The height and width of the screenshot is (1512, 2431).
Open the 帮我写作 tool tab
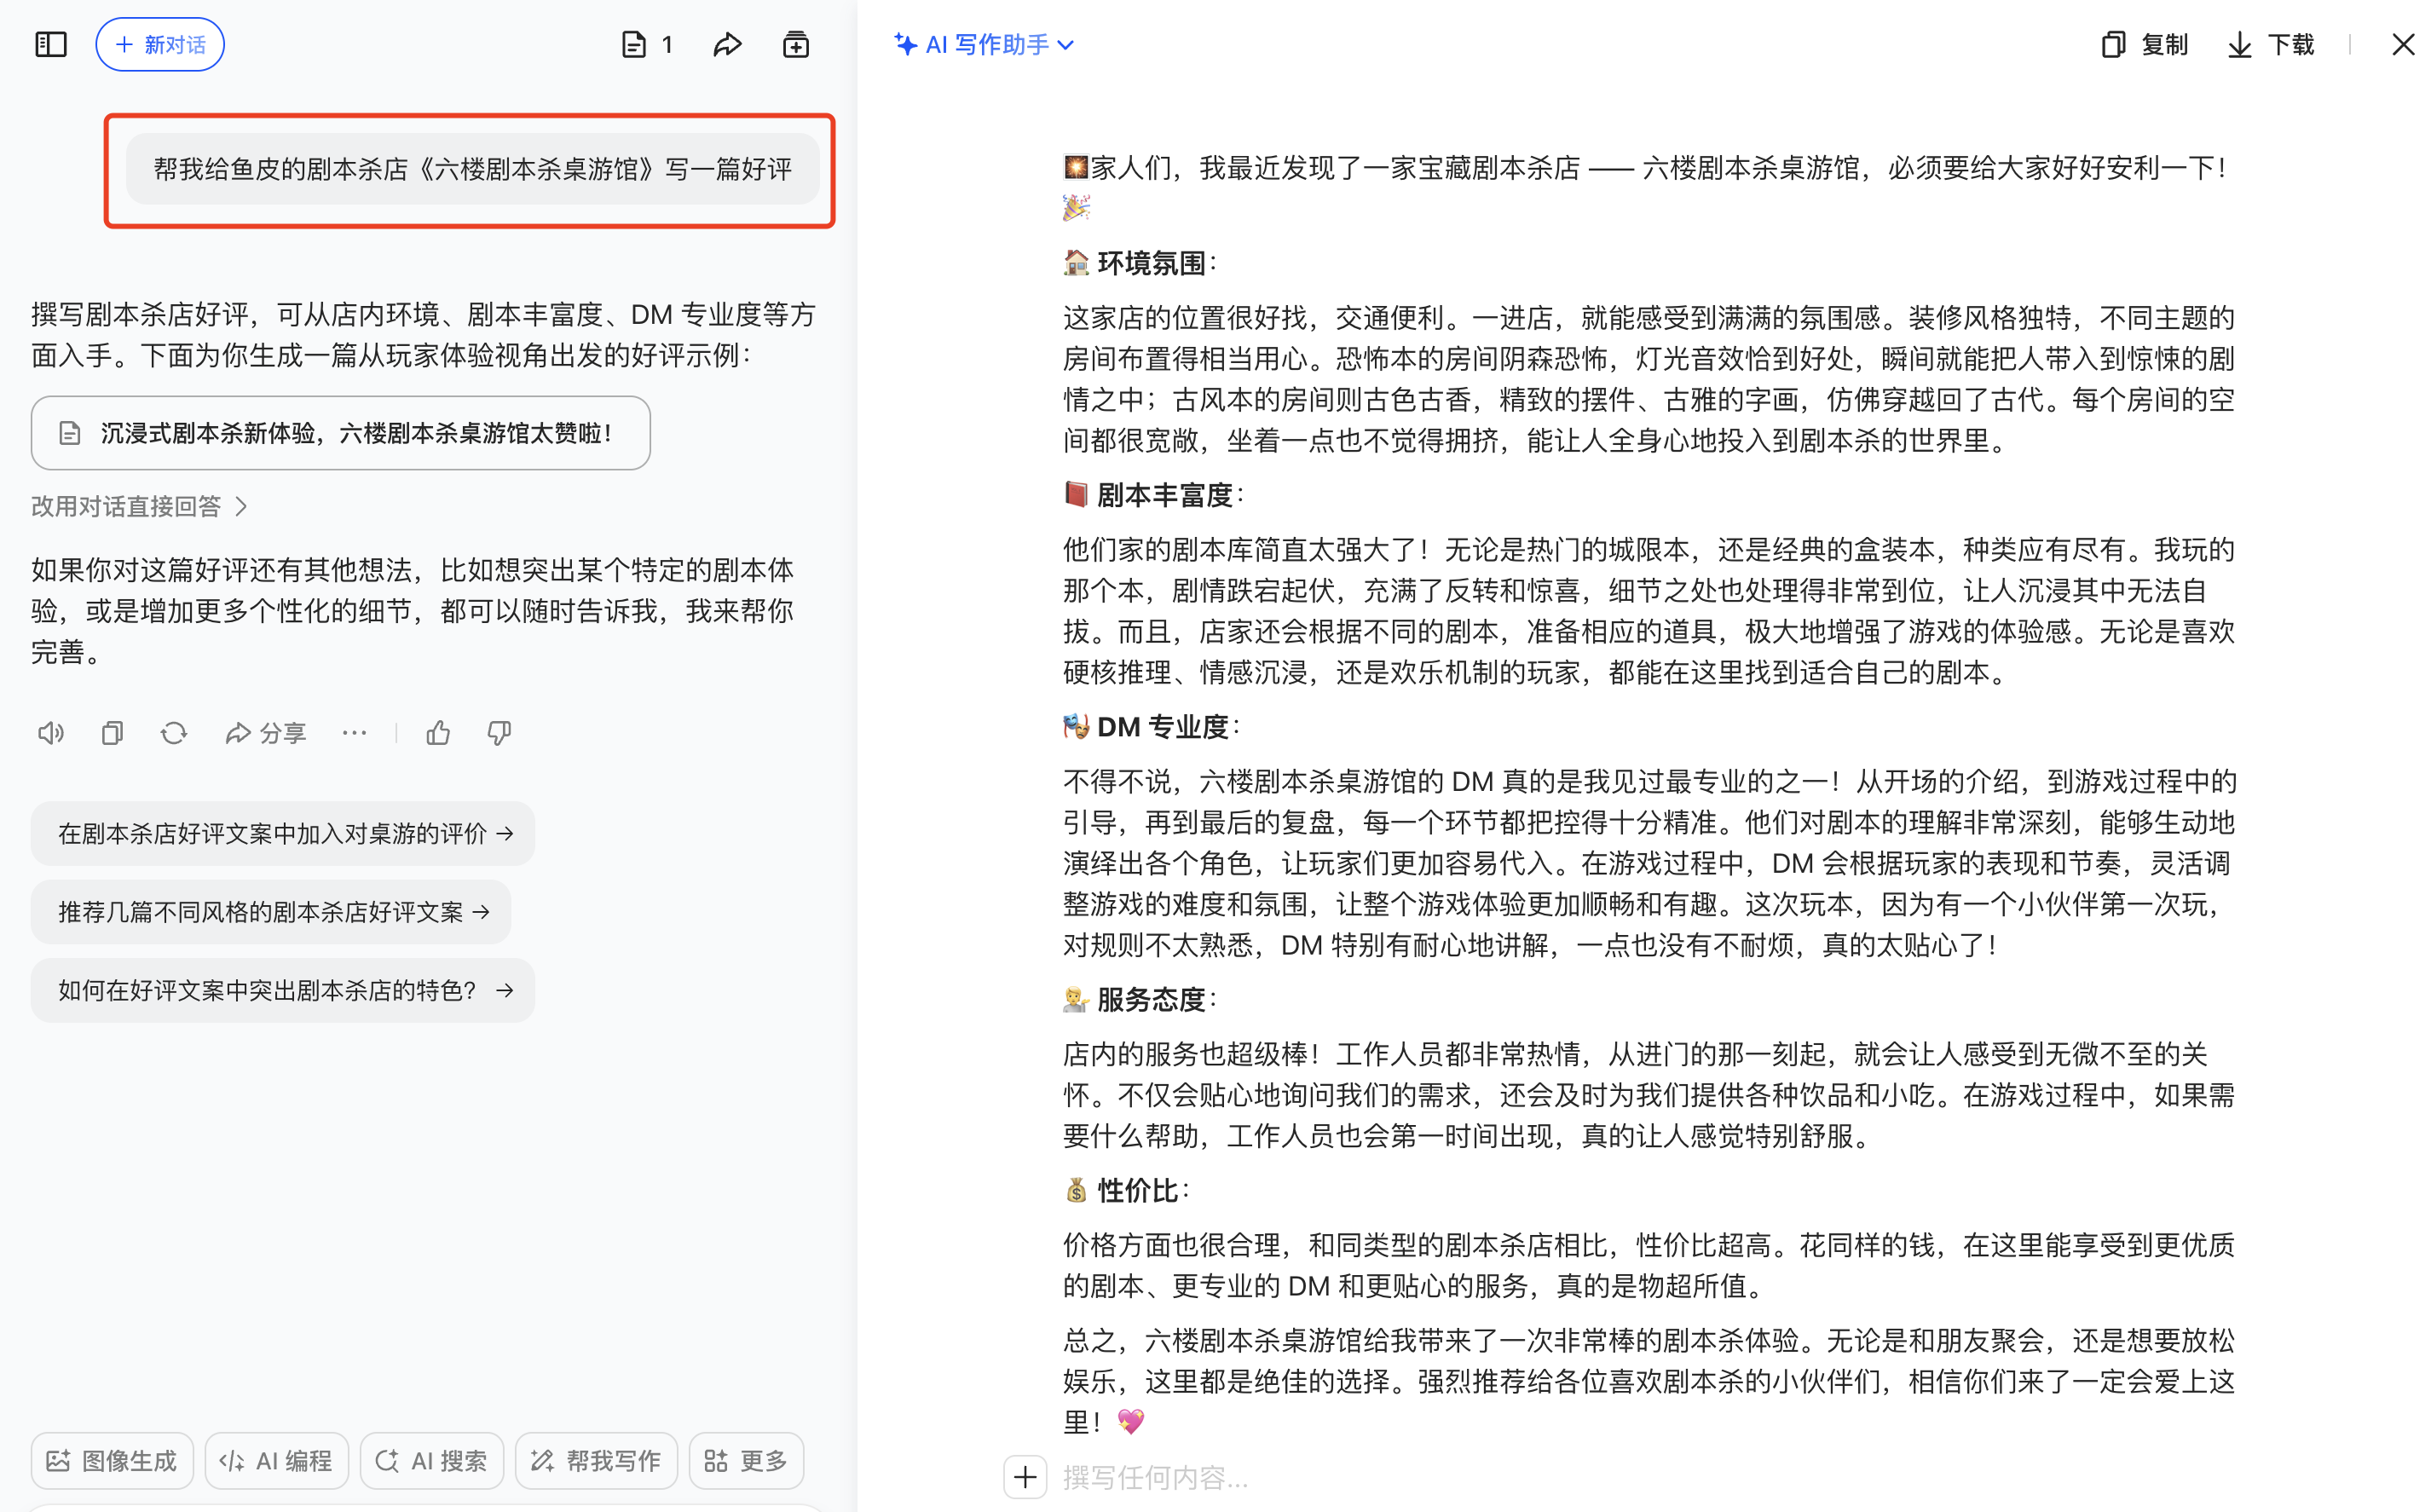click(x=596, y=1460)
